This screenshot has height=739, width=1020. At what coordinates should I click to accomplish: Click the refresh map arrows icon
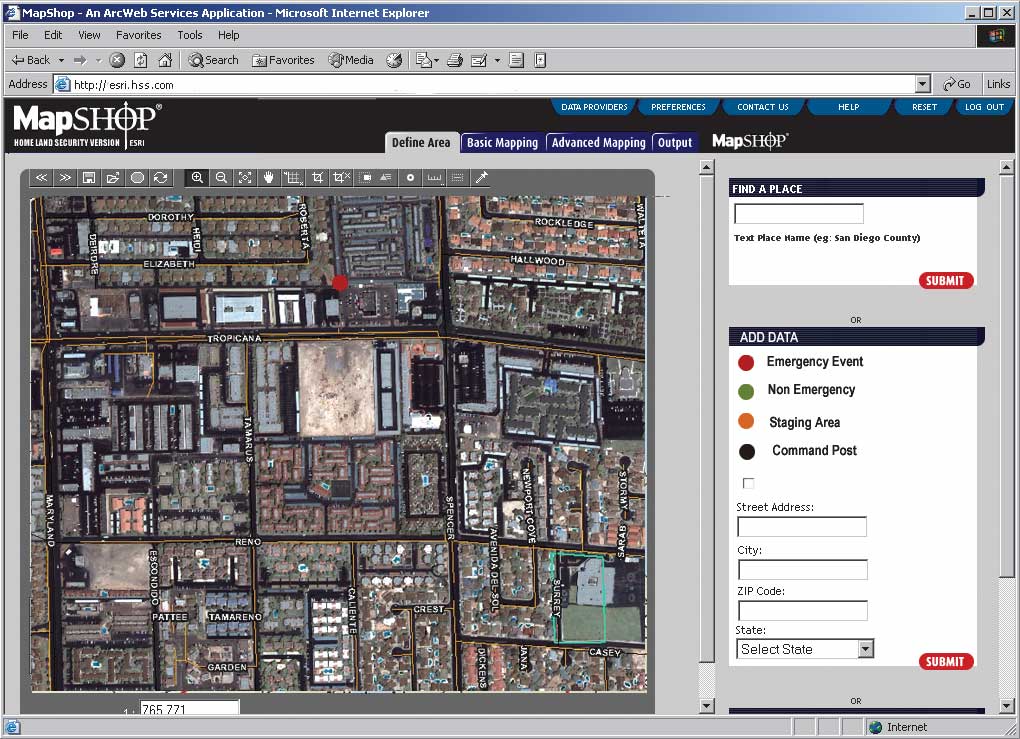[x=160, y=178]
